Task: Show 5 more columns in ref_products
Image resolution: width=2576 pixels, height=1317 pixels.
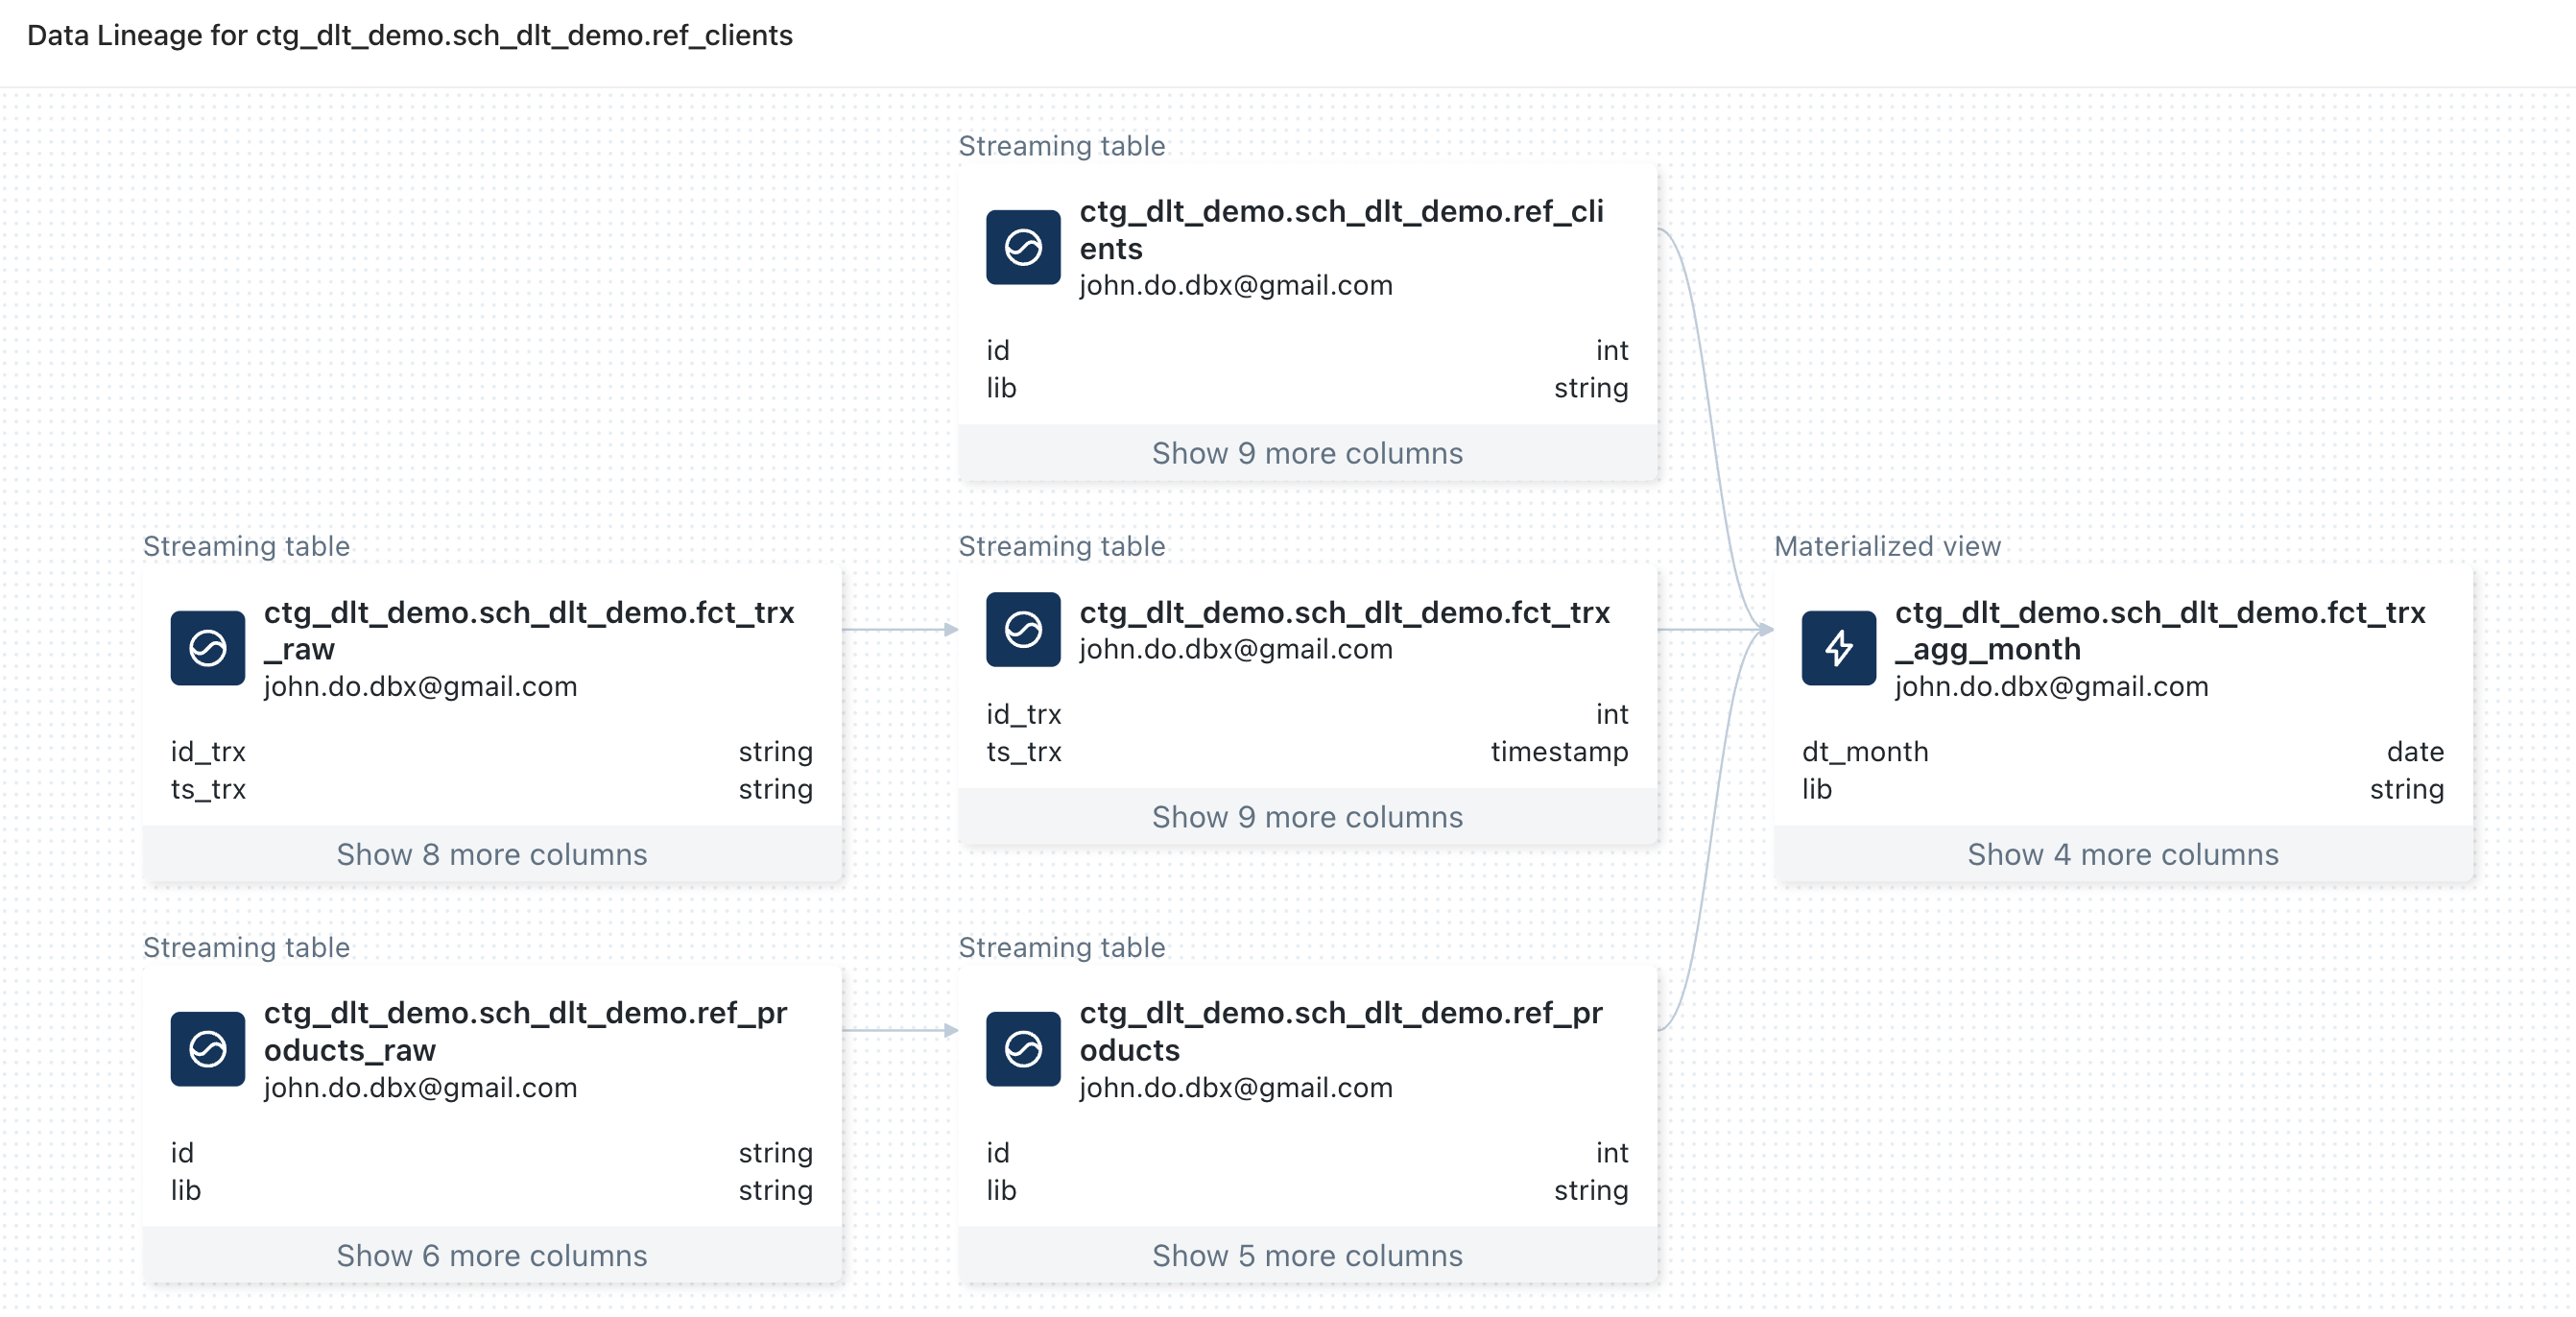Action: [x=1307, y=1255]
